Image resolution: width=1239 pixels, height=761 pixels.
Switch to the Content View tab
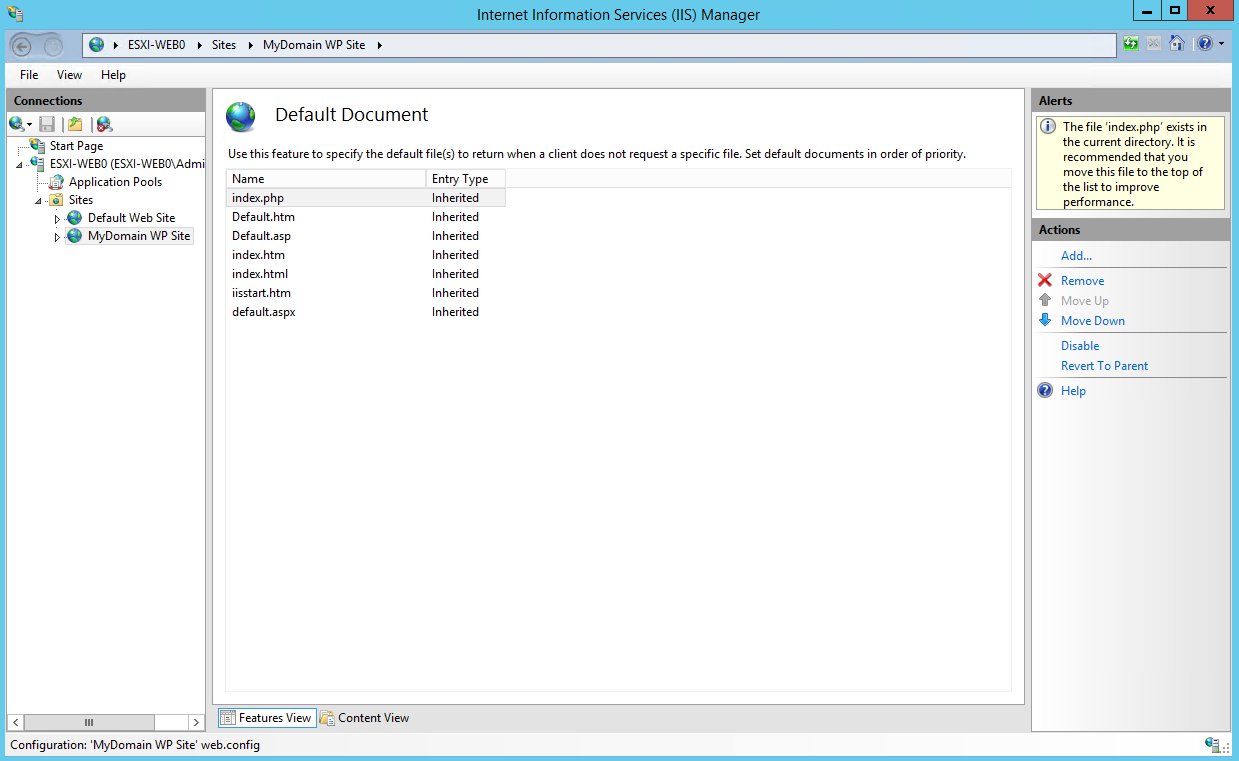point(365,718)
